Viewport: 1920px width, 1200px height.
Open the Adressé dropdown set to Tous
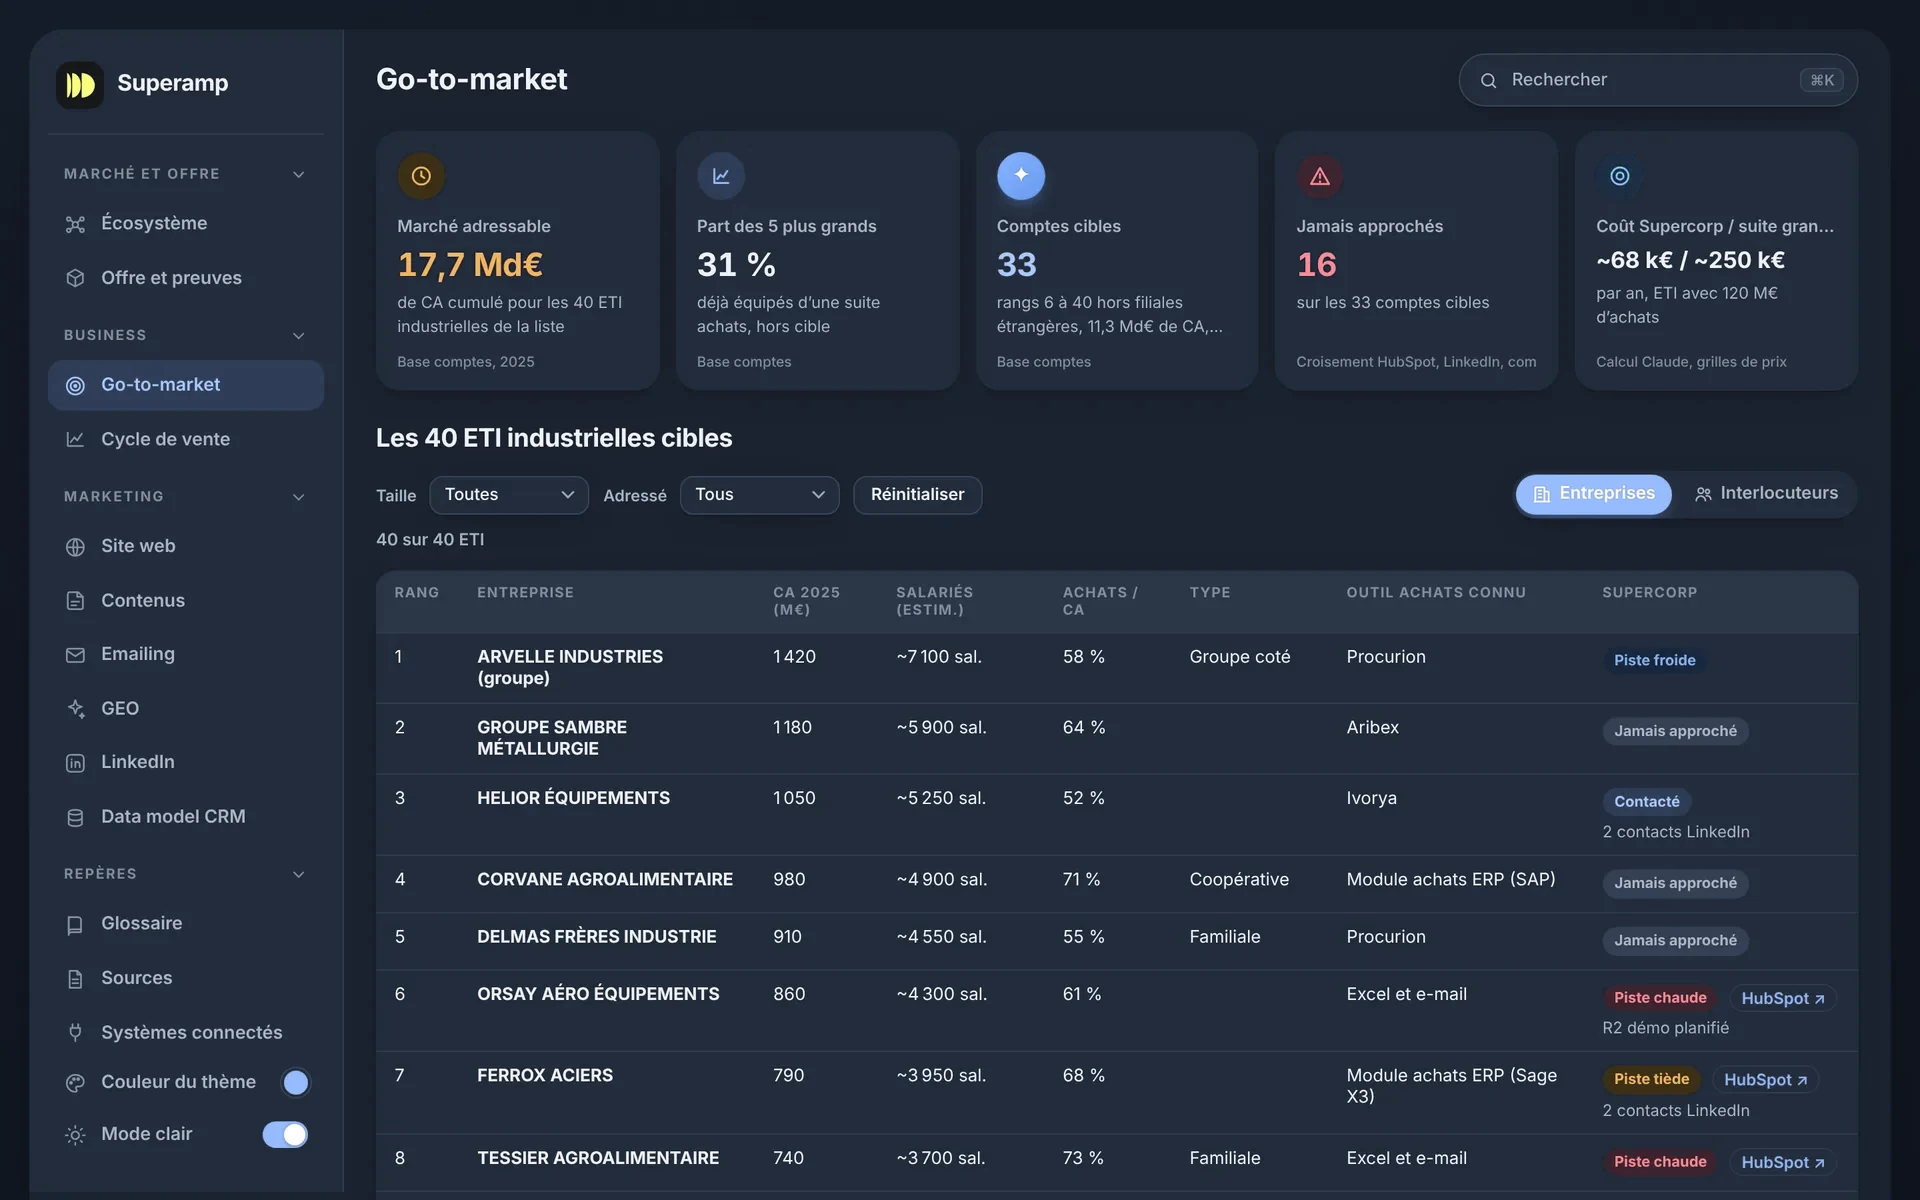pos(760,495)
